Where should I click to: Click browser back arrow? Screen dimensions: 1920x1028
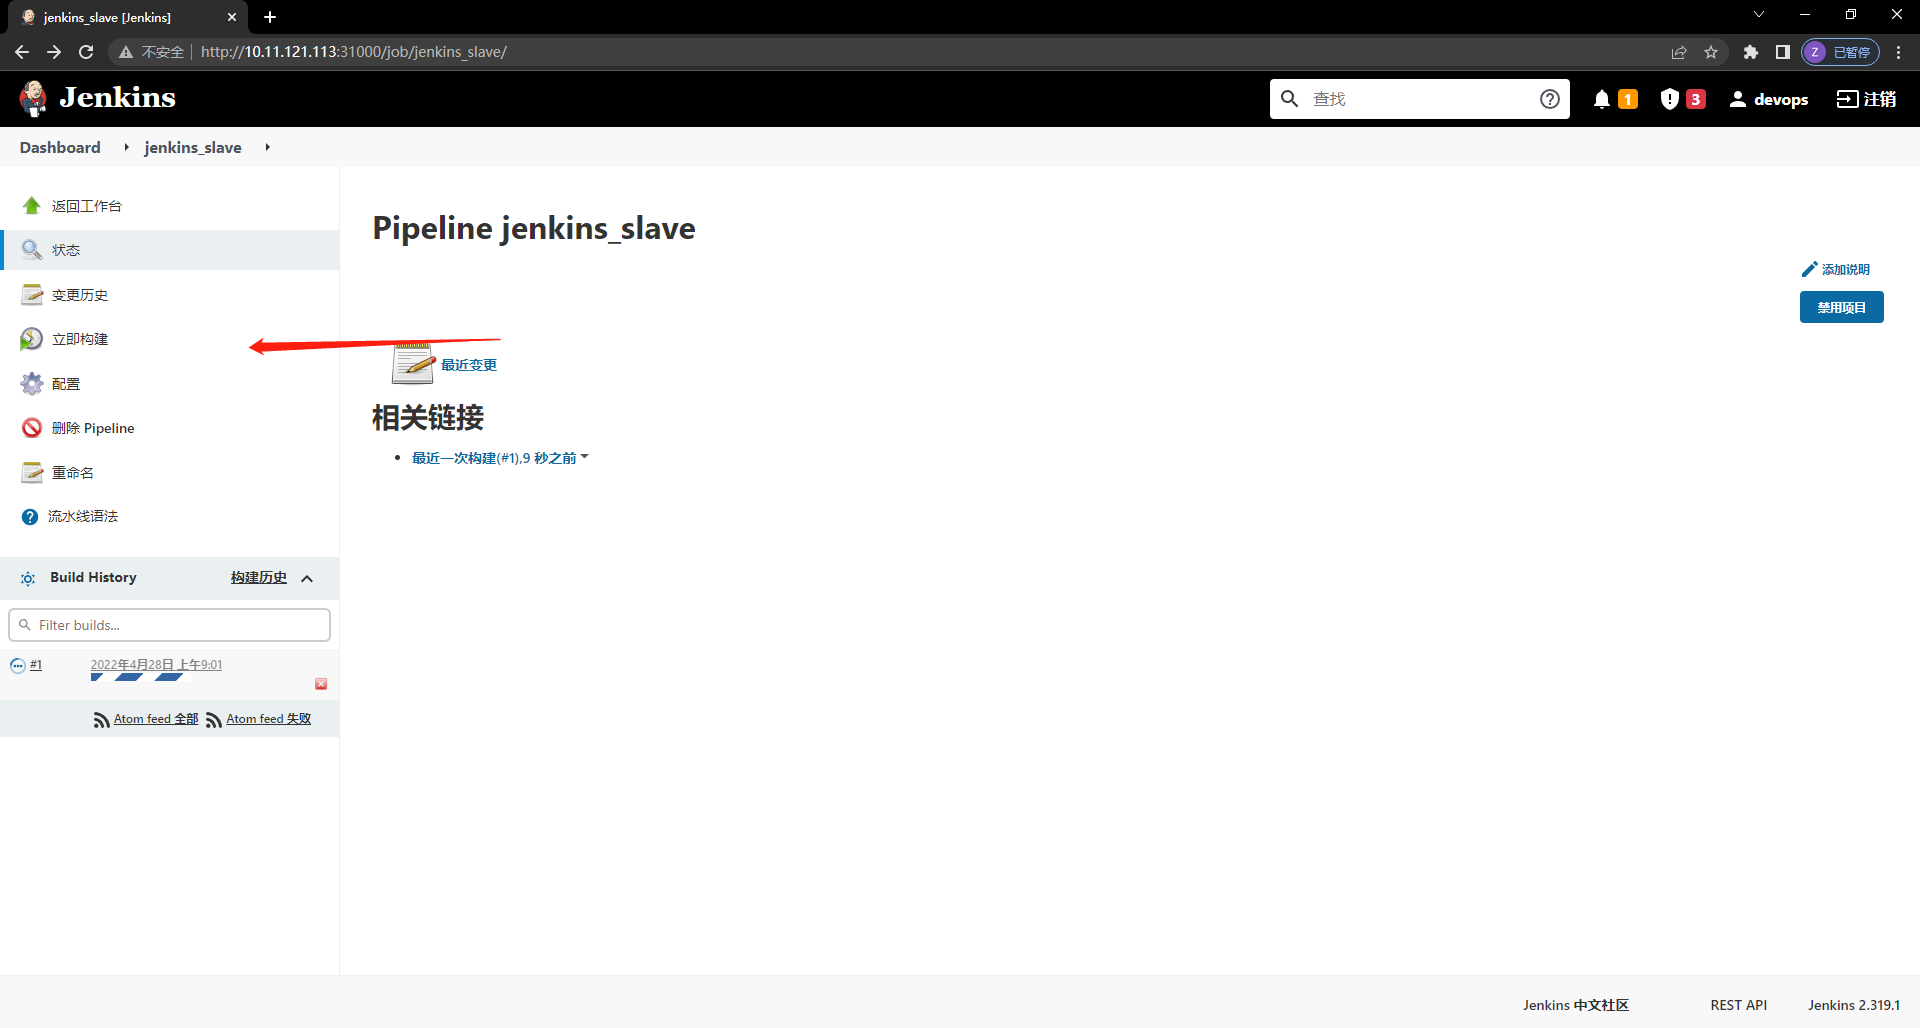point(22,52)
